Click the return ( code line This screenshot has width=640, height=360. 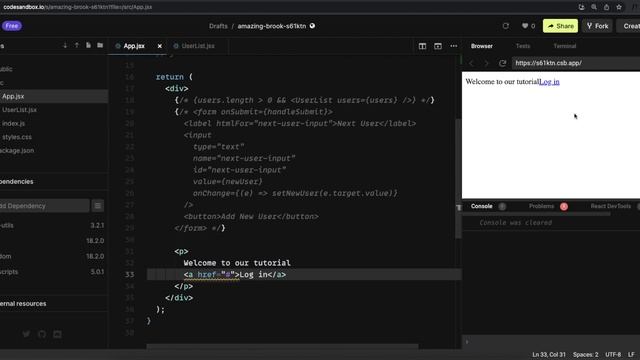174,77
